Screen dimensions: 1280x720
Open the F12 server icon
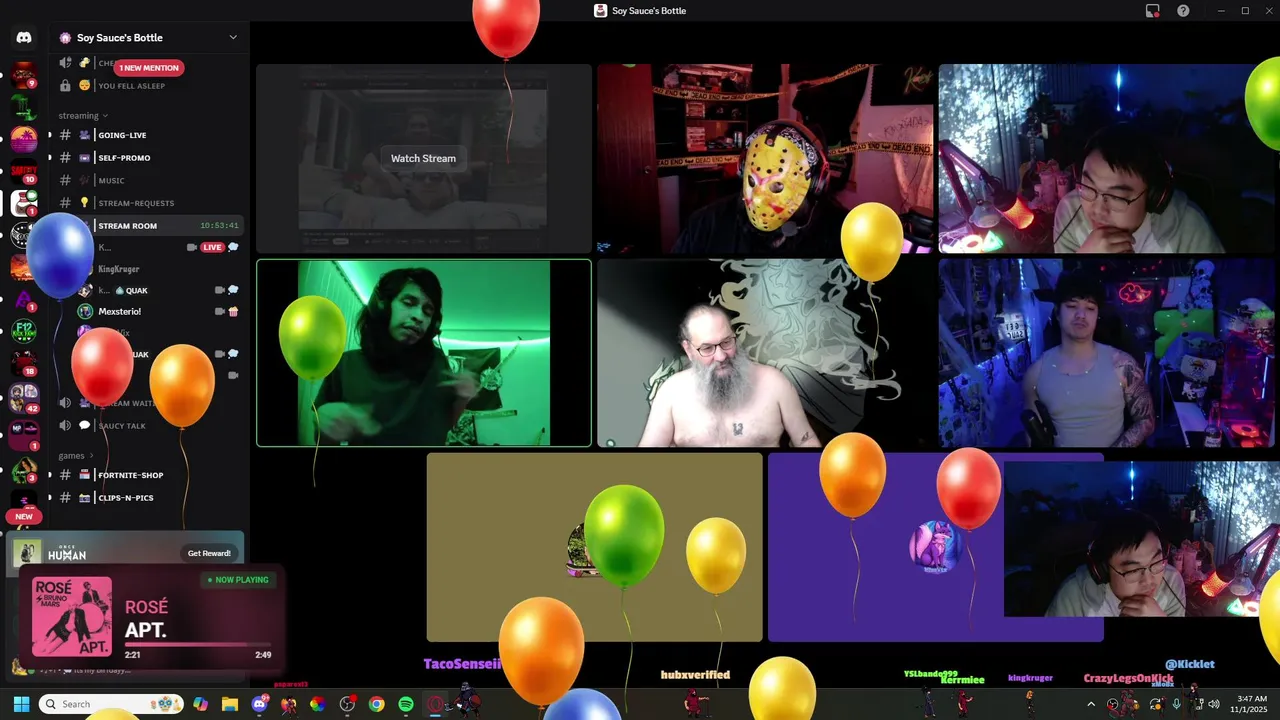24,332
